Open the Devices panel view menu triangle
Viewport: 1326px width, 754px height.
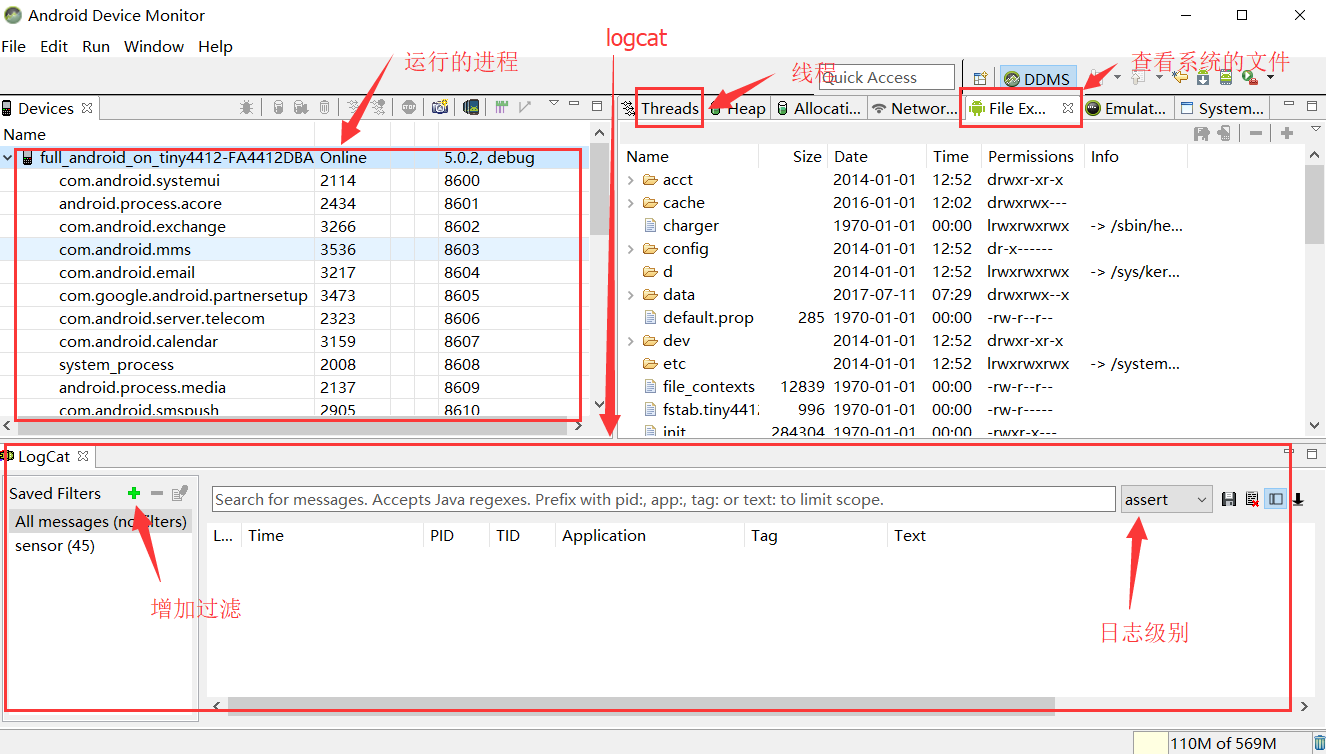click(x=554, y=103)
